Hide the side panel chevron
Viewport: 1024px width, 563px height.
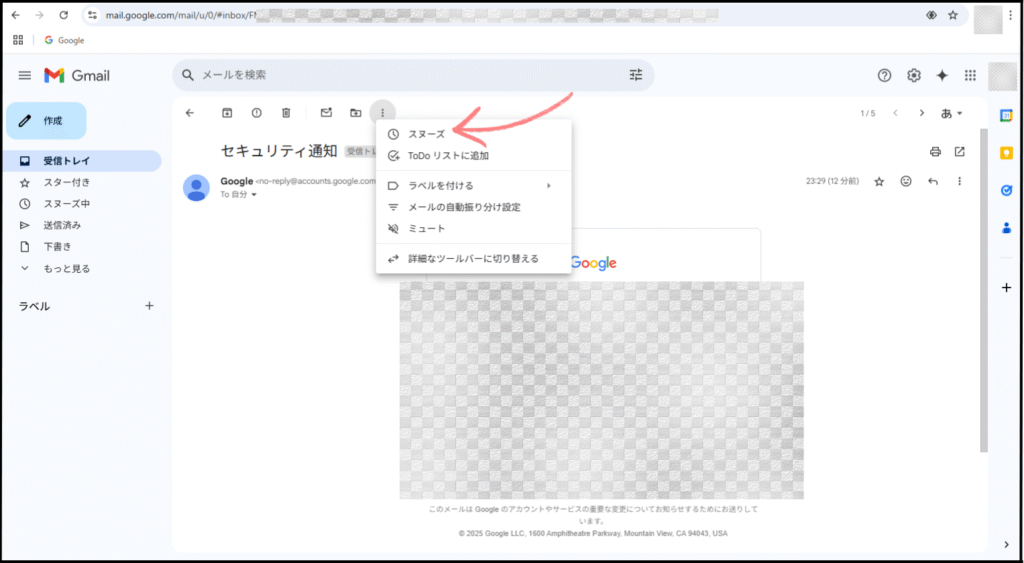pos(1006,545)
